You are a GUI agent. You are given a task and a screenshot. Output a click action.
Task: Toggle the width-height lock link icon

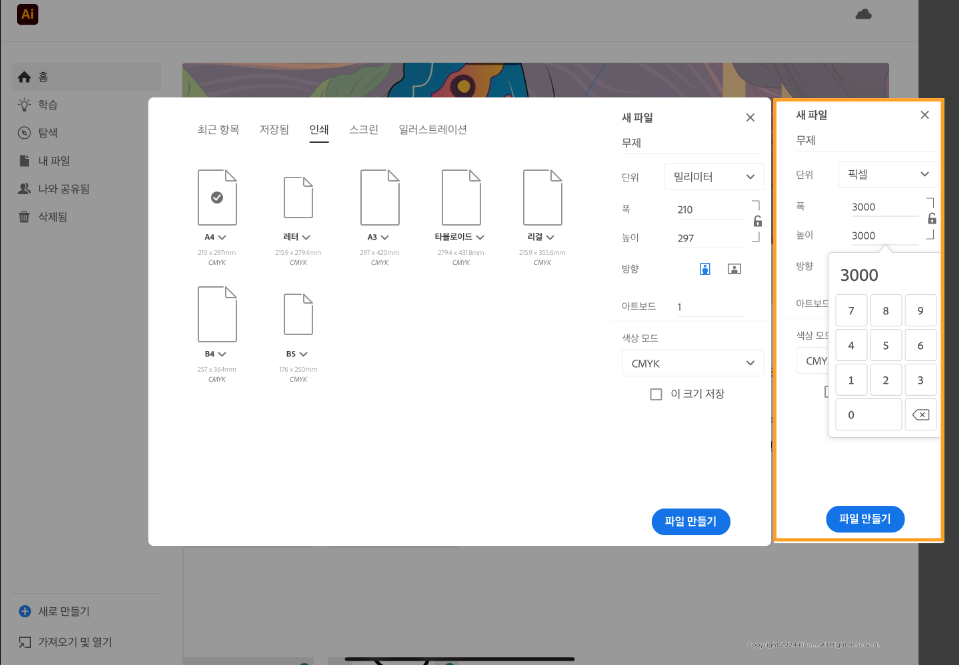coord(758,221)
